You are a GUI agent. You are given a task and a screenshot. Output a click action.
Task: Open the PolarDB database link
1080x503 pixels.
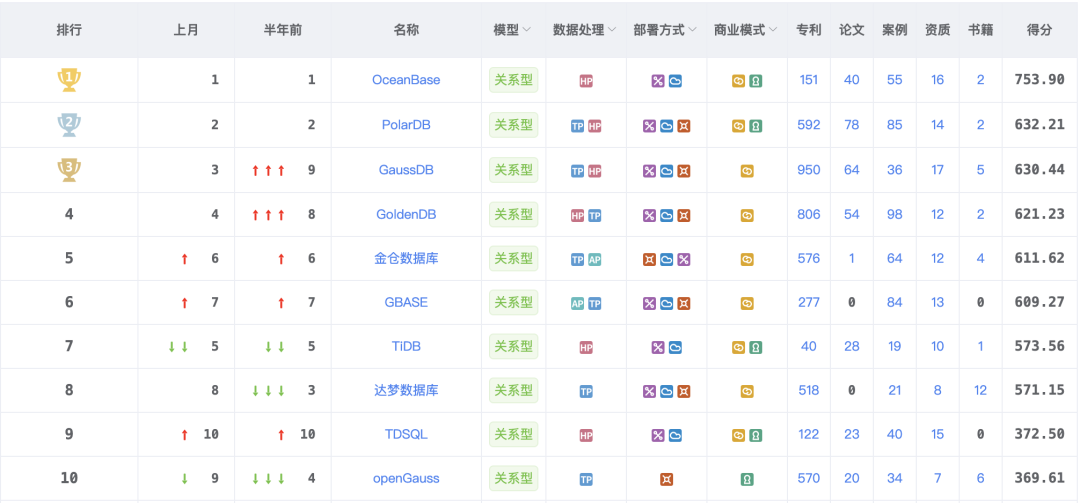(406, 125)
